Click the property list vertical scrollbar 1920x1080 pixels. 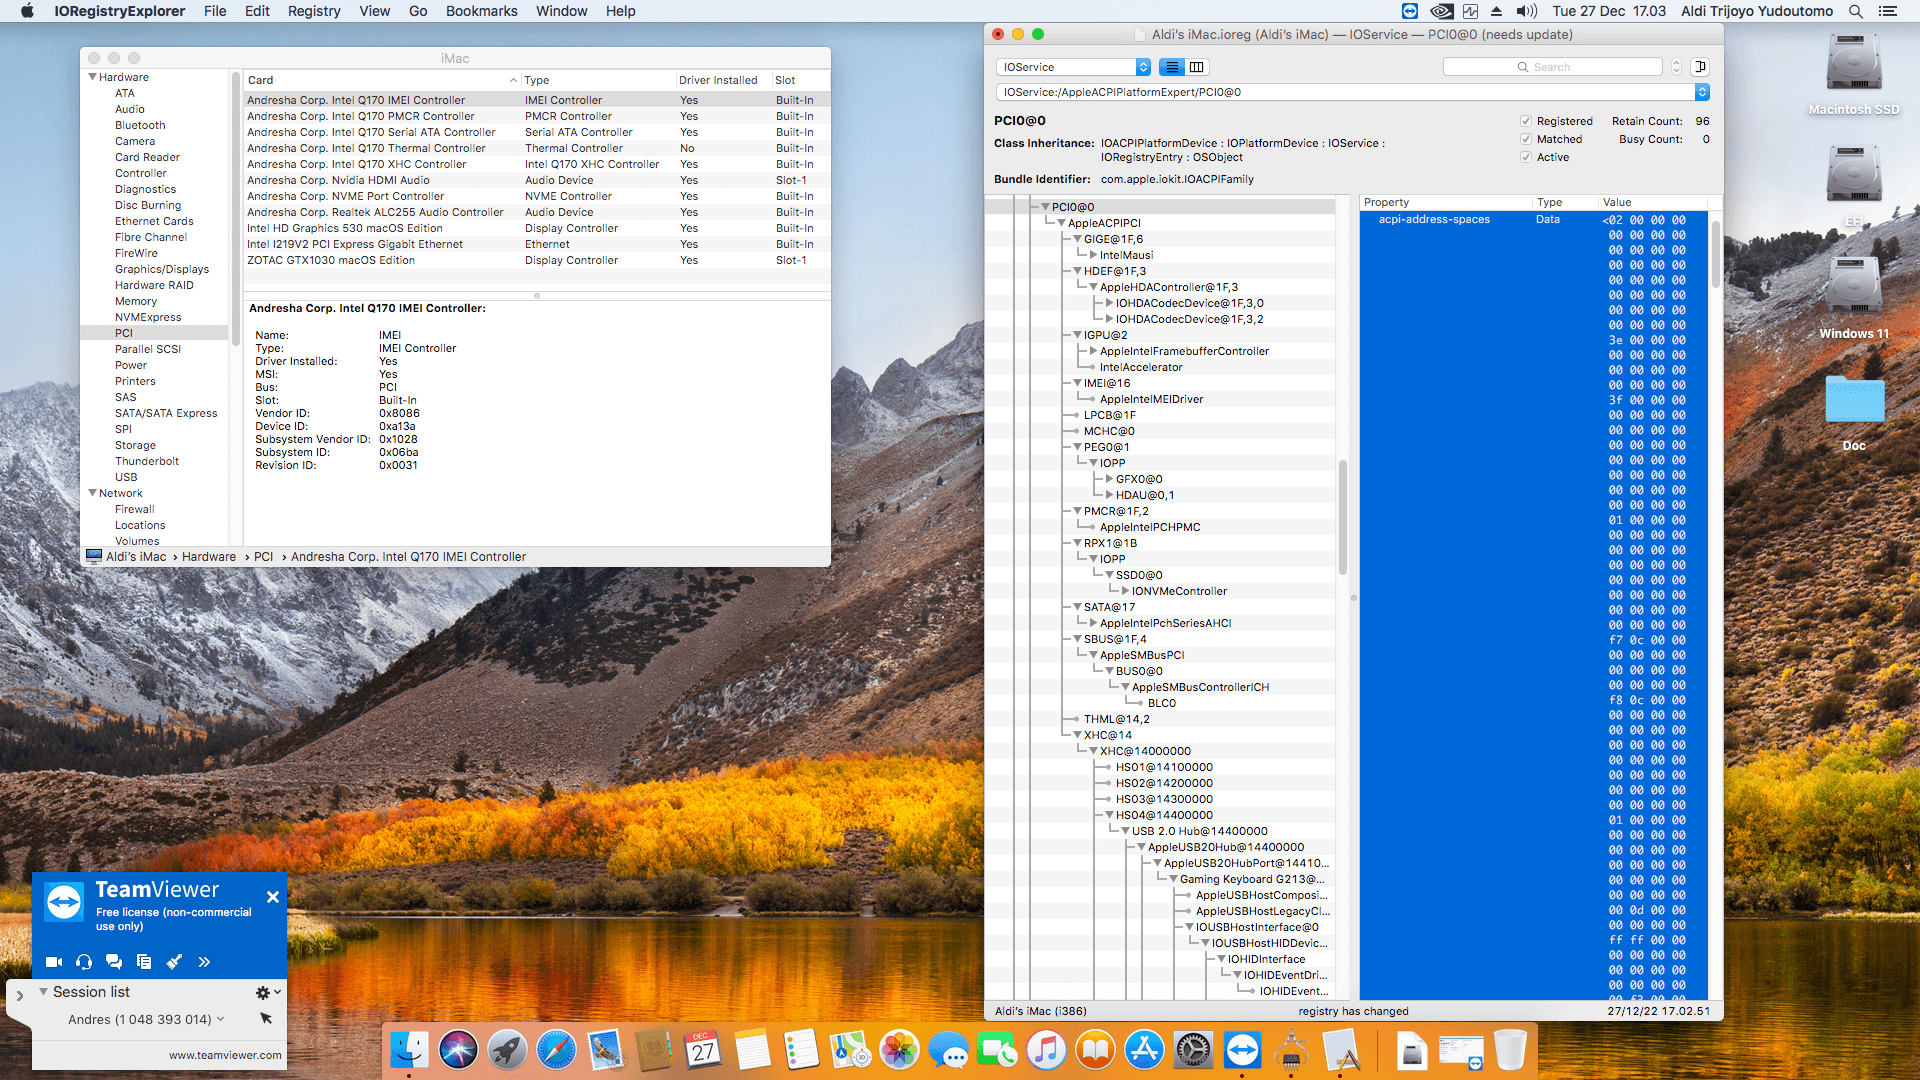click(x=1716, y=255)
